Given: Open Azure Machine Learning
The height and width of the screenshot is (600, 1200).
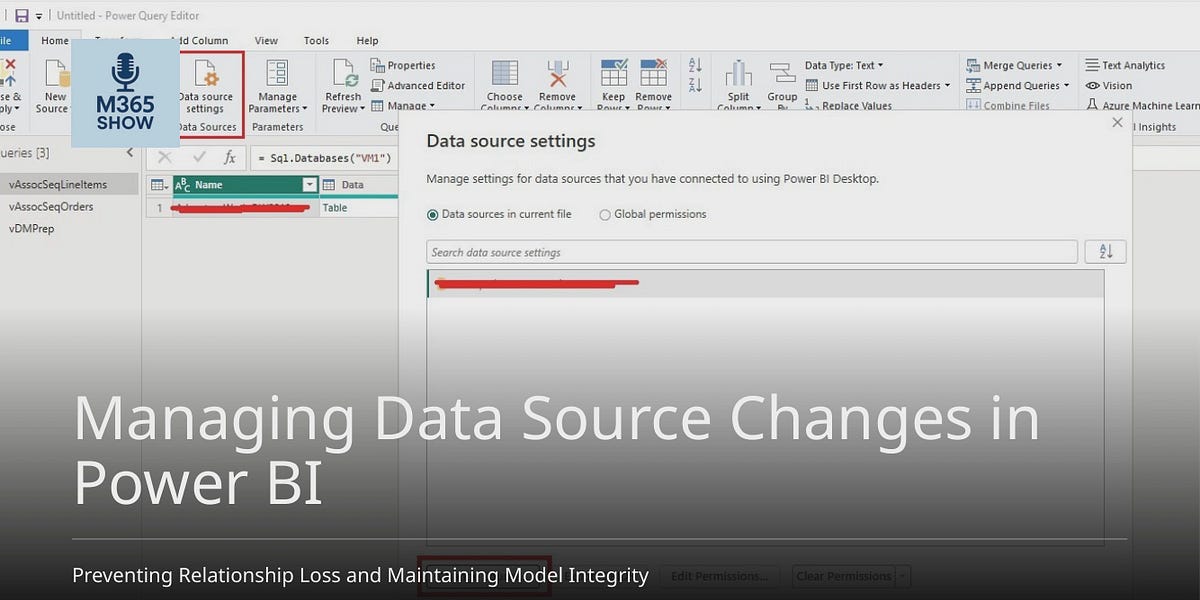Looking at the screenshot, I should [1142, 105].
